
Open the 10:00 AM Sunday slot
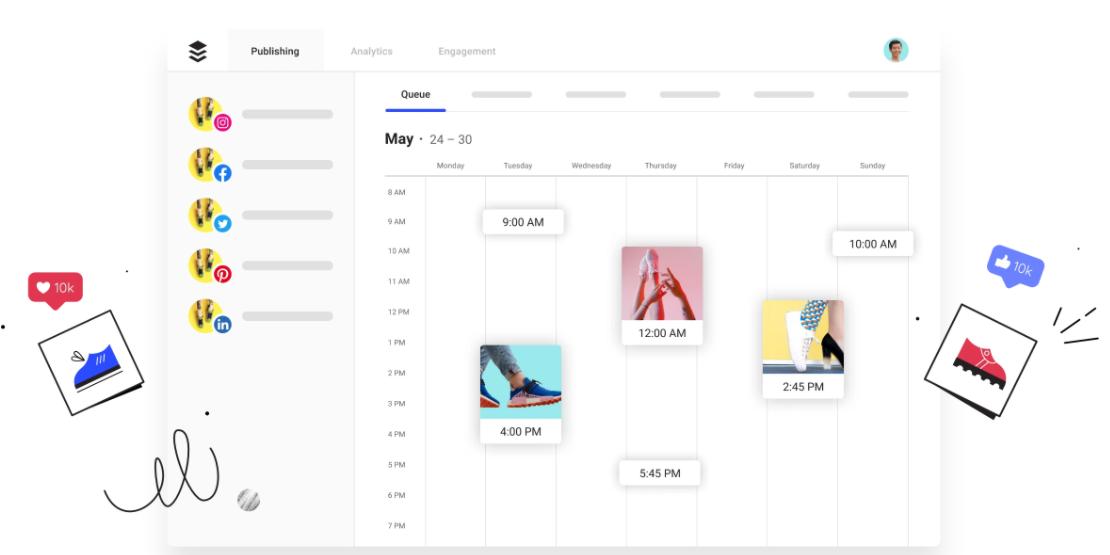click(872, 243)
